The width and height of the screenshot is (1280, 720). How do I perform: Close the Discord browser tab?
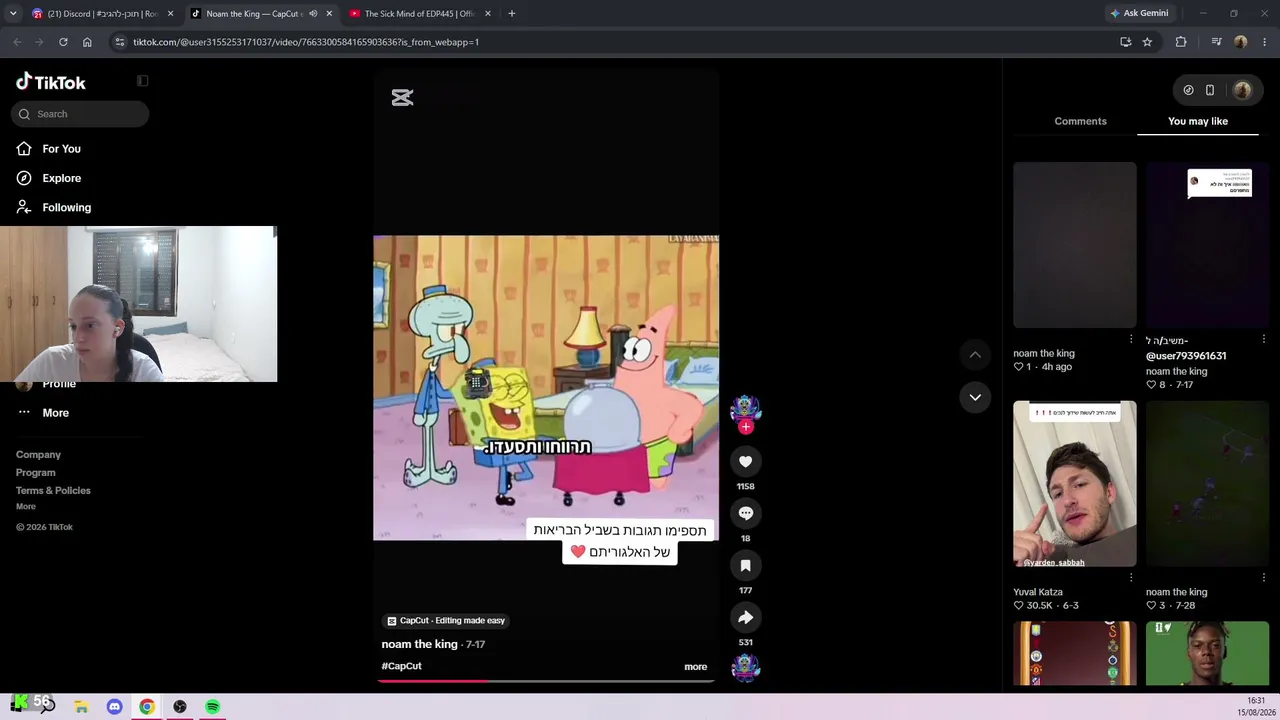(x=170, y=14)
